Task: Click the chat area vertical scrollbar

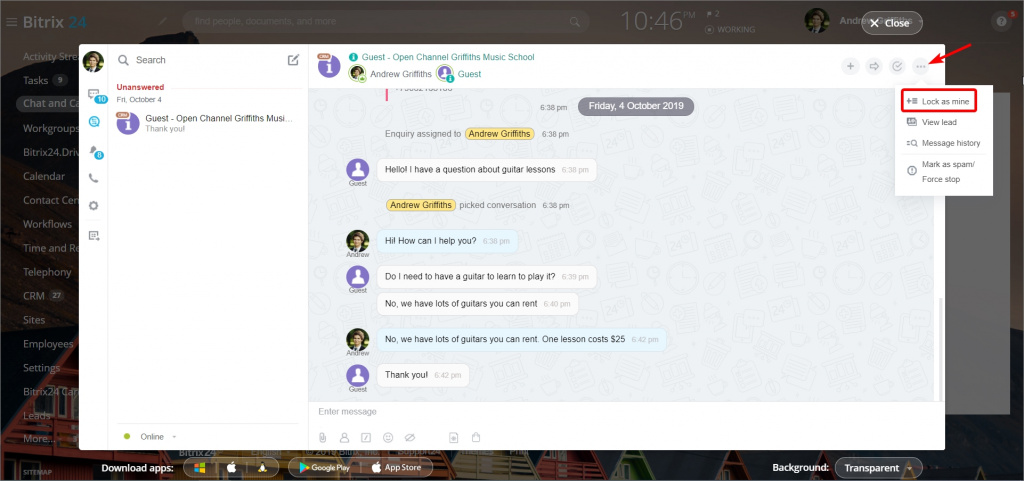Action: coord(940,349)
